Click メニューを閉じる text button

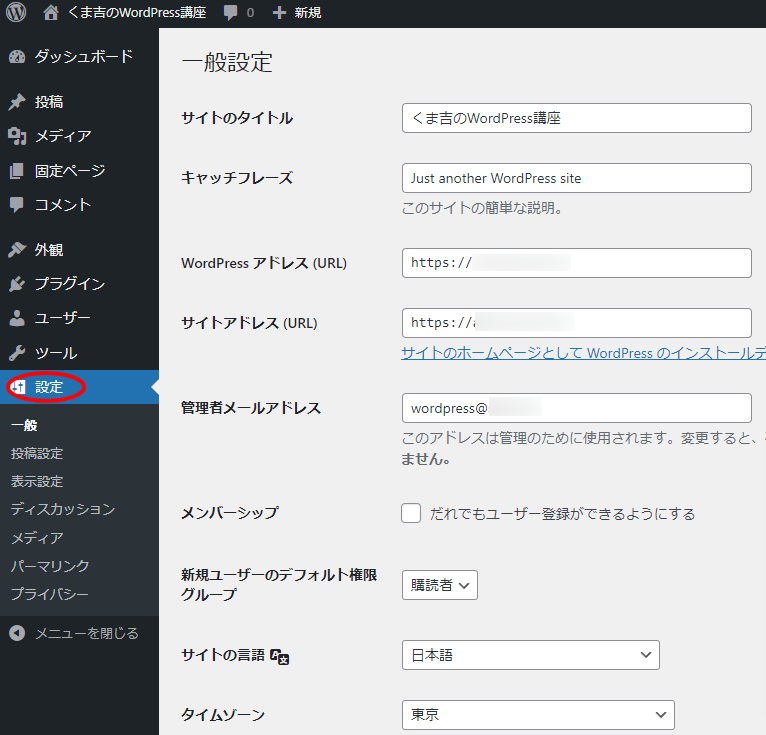point(87,633)
